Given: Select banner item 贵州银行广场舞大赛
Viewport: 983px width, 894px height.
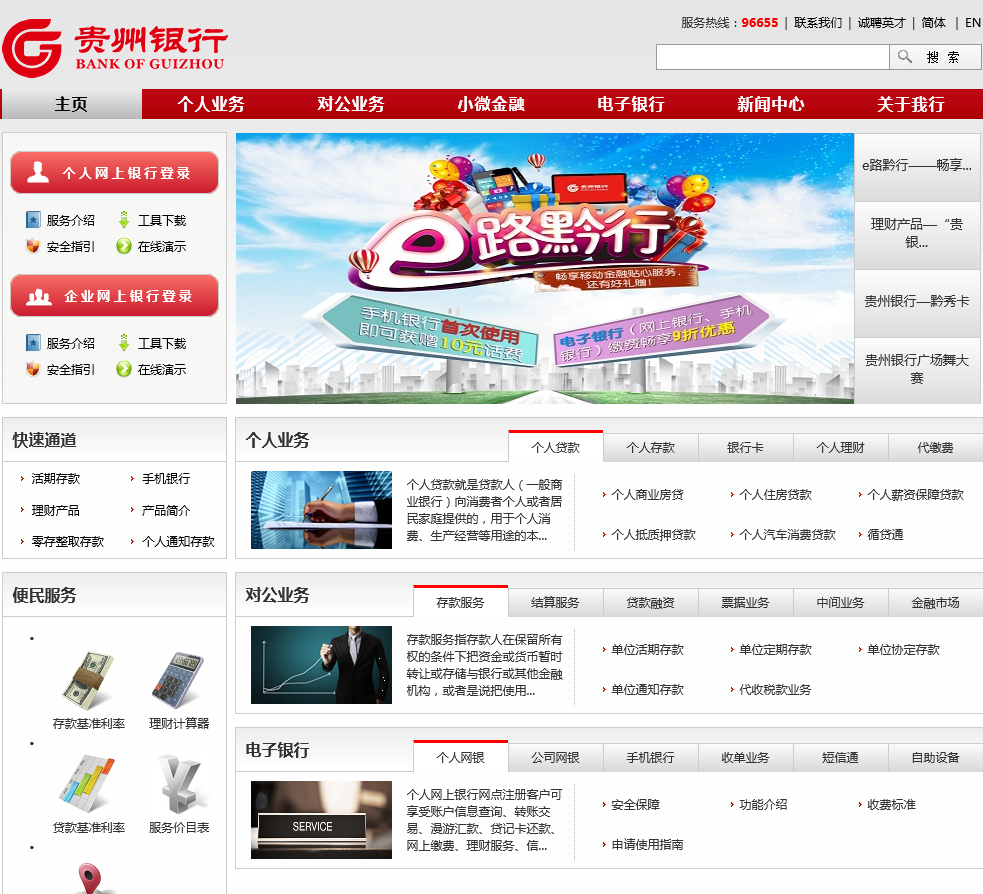Looking at the screenshot, I should pos(917,370).
